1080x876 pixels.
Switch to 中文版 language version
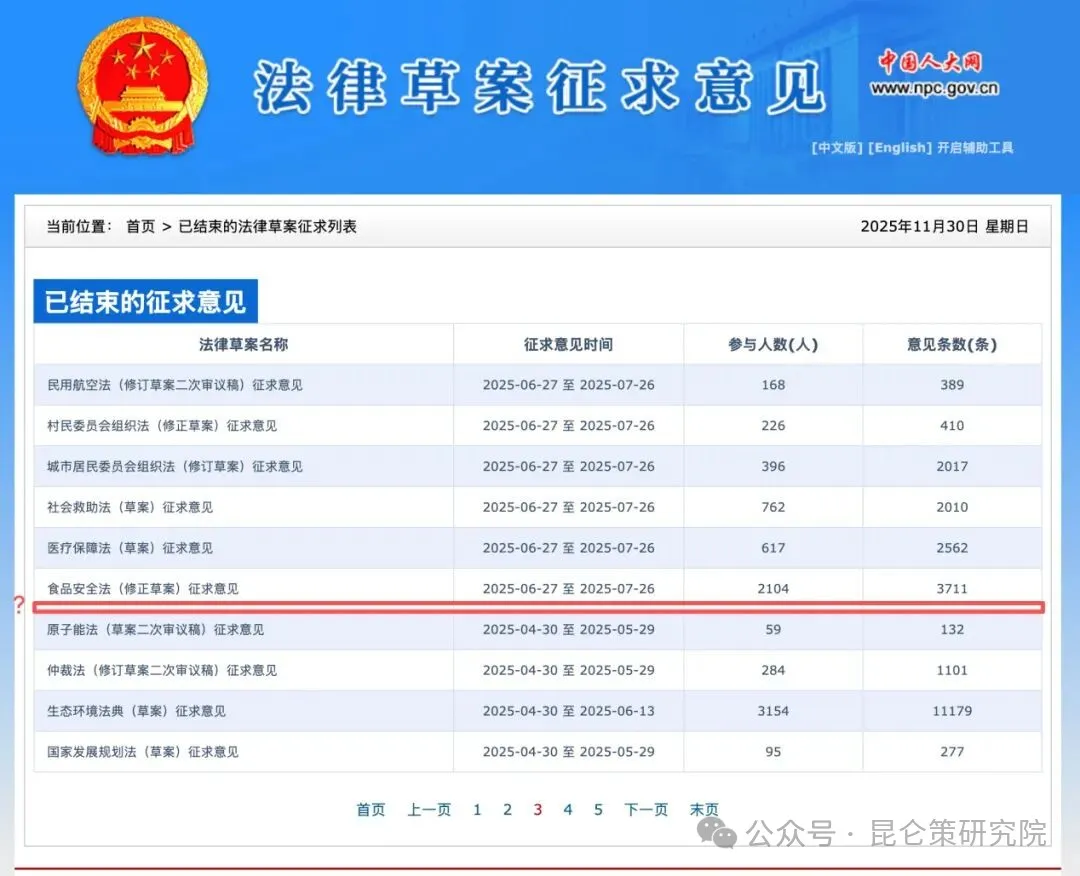click(x=837, y=147)
